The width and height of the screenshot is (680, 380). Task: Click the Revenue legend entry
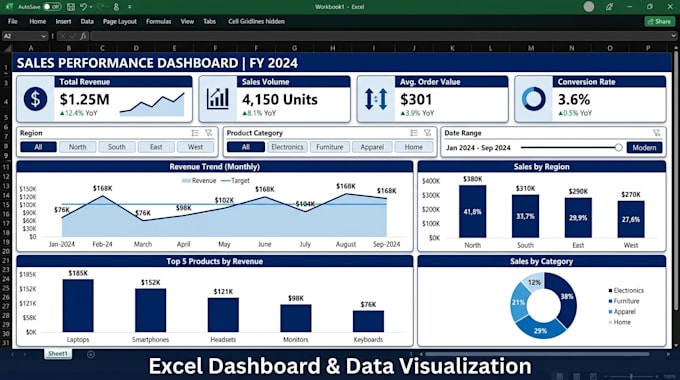click(x=199, y=180)
